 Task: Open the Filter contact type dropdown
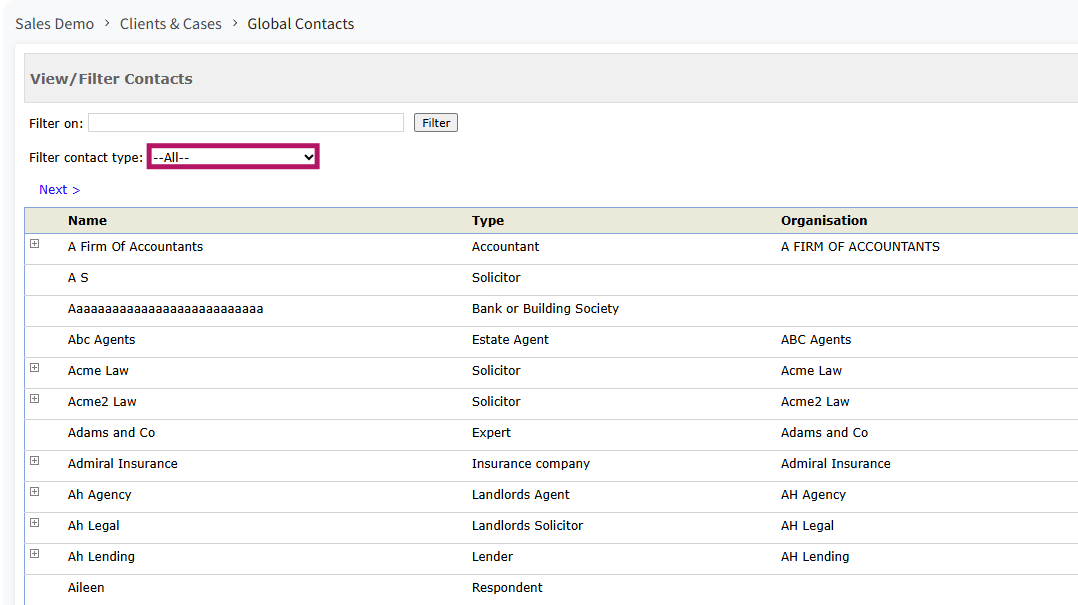[233, 157]
